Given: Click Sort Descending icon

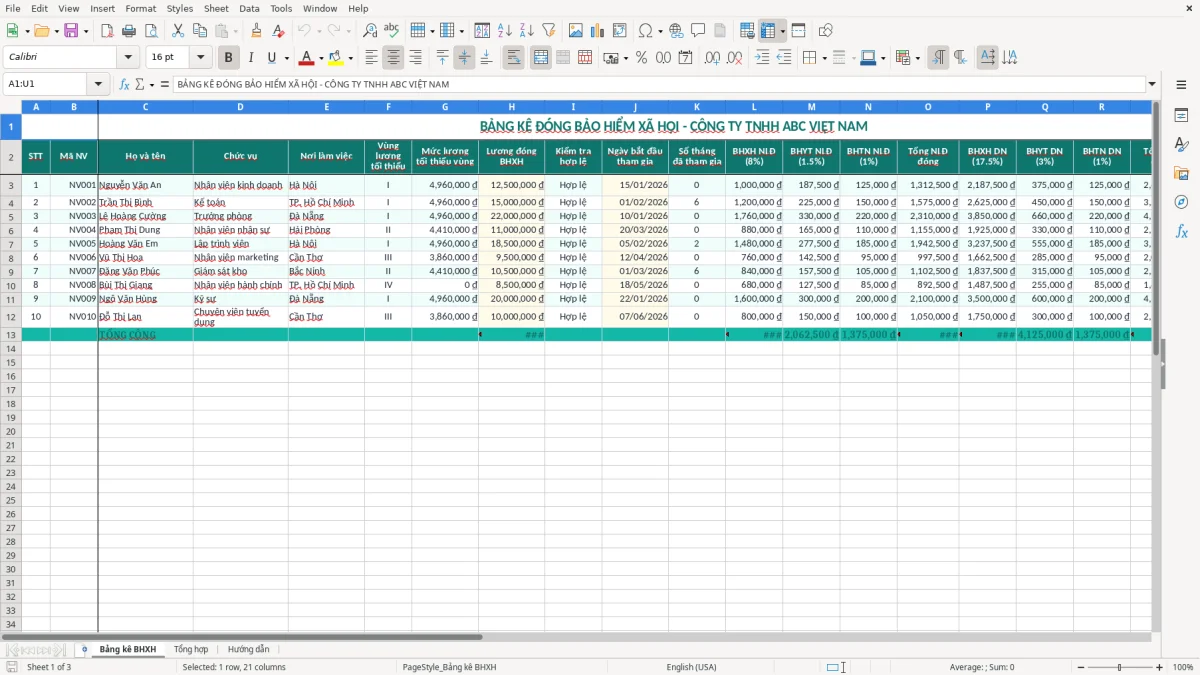Looking at the screenshot, I should (527, 31).
